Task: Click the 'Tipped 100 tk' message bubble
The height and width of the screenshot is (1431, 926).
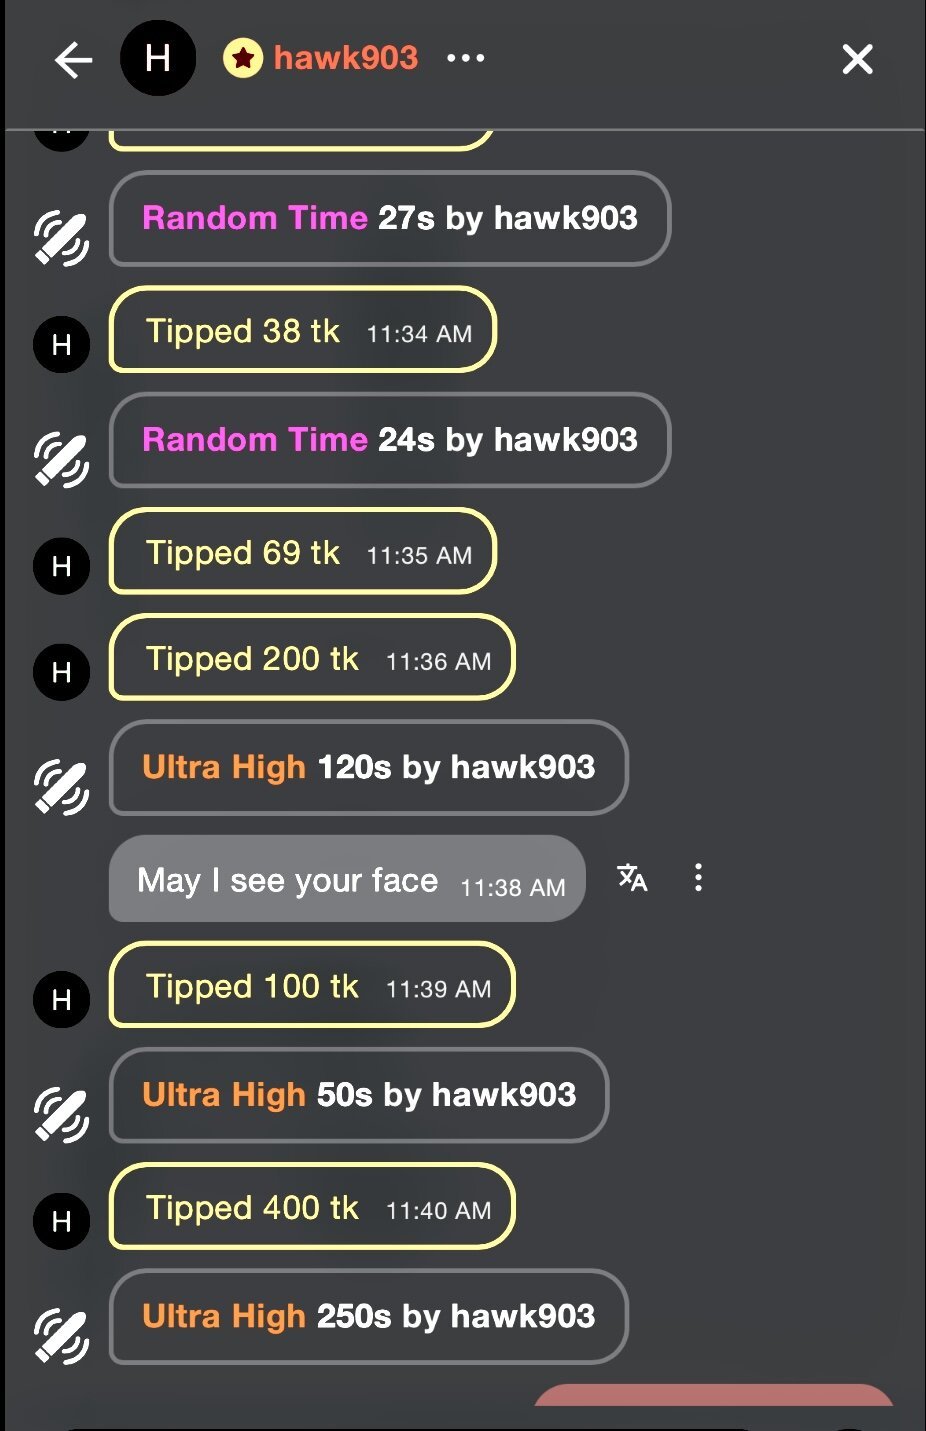Action: pyautogui.click(x=311, y=987)
